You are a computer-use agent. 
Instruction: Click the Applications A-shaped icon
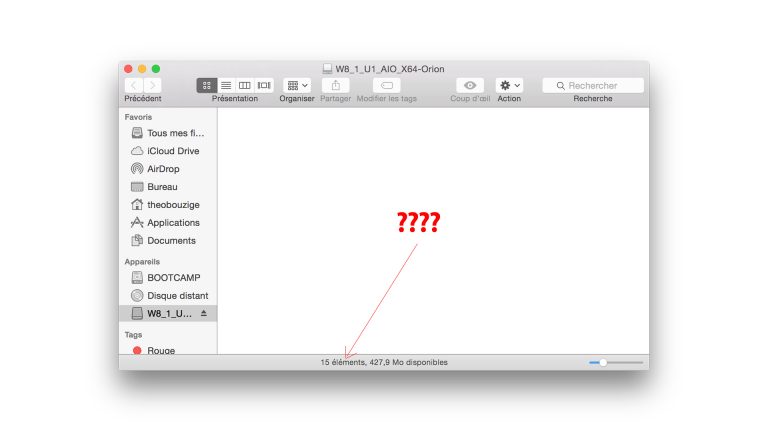(137, 222)
